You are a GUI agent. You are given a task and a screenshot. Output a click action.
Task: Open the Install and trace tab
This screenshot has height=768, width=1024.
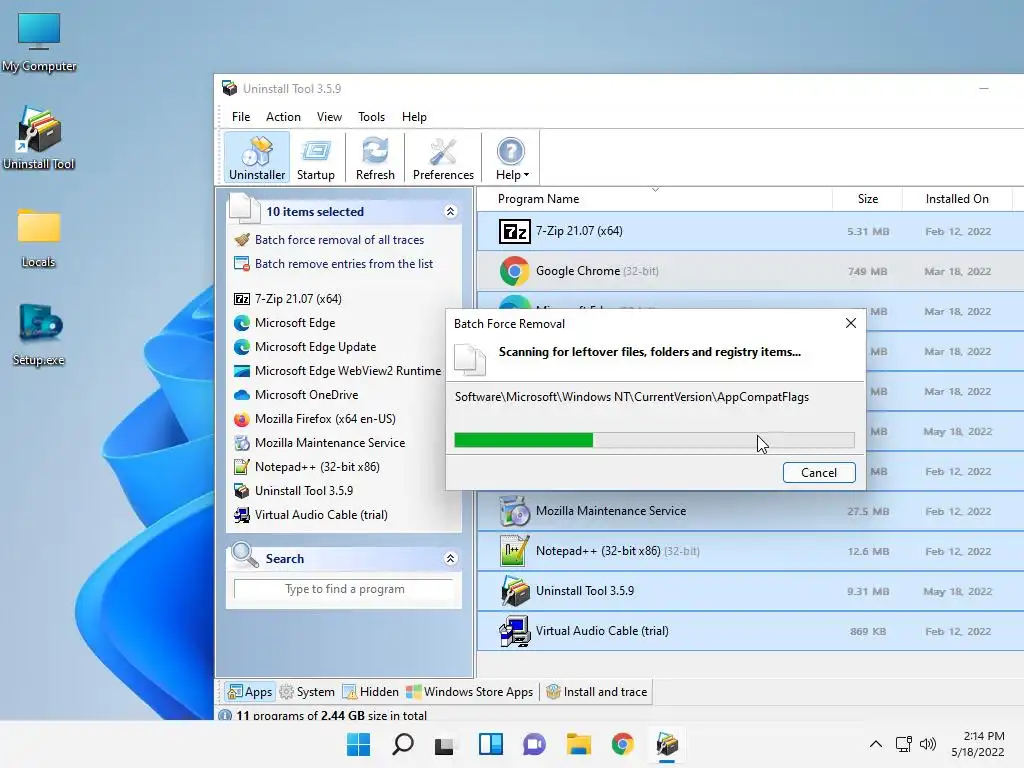596,692
